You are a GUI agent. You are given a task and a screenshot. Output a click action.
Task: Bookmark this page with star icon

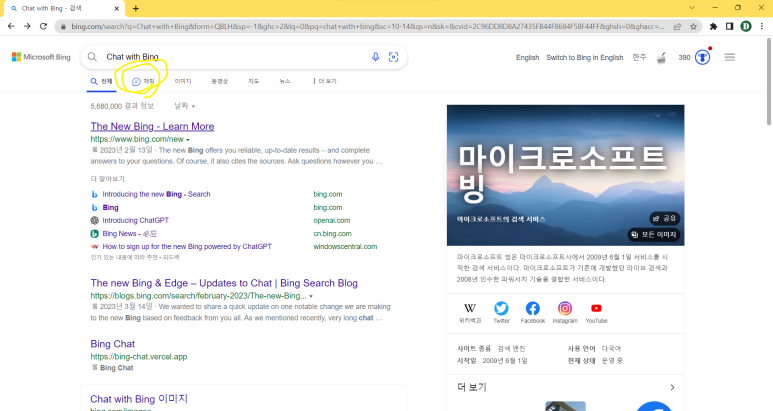point(693,27)
